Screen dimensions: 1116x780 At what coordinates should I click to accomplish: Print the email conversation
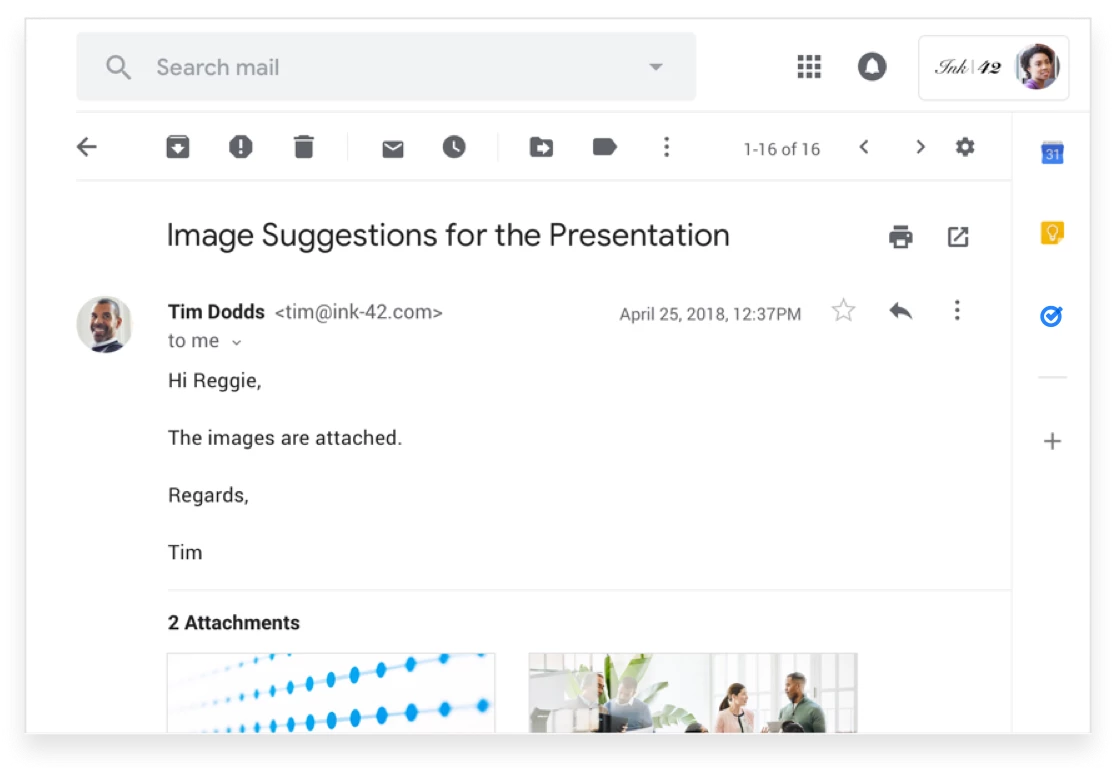pos(900,237)
